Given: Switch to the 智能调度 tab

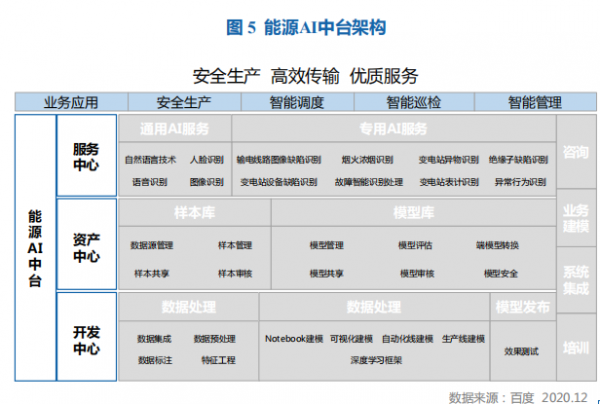Looking at the screenshot, I should point(298,101).
